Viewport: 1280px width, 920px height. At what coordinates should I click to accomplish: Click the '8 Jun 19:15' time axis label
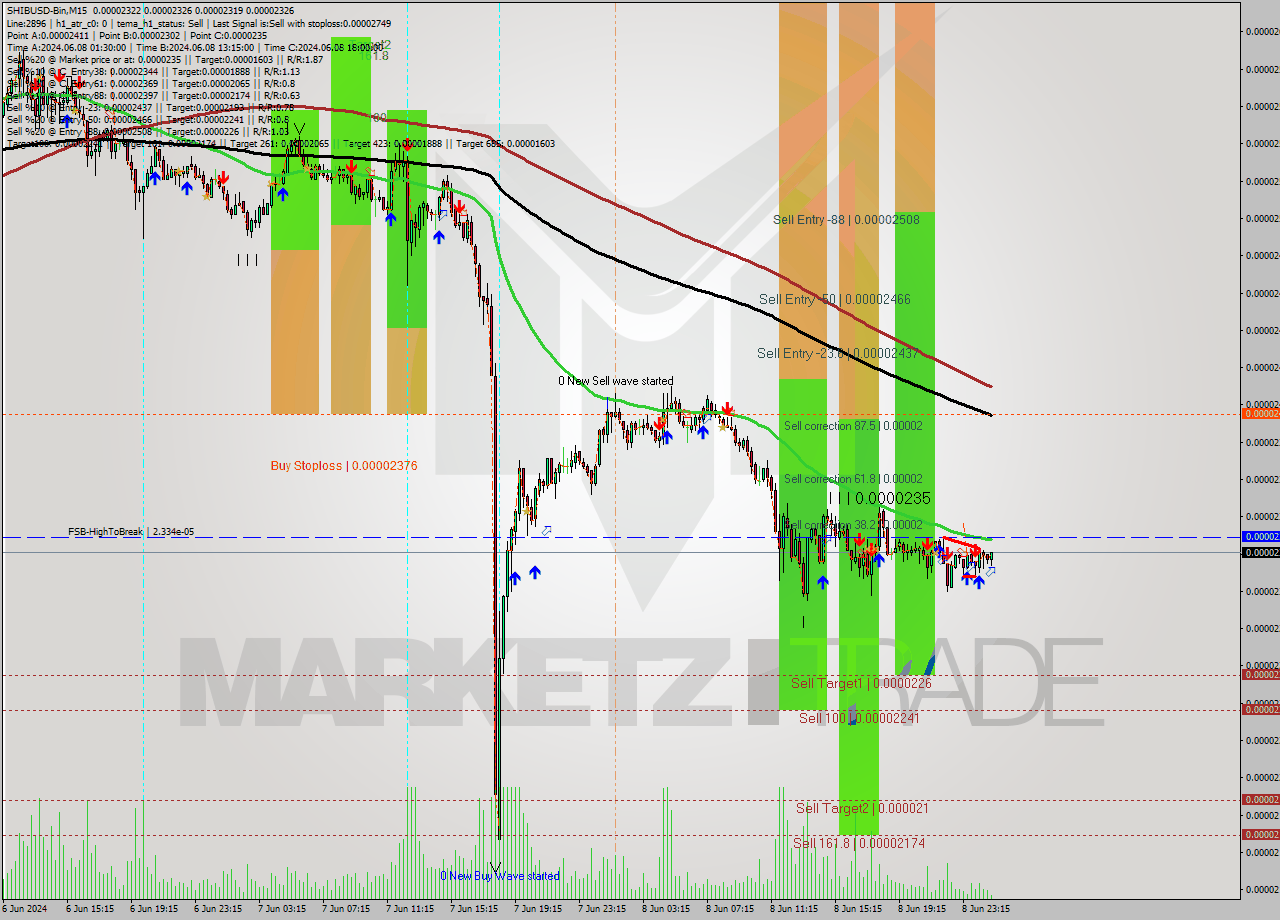(x=922, y=909)
